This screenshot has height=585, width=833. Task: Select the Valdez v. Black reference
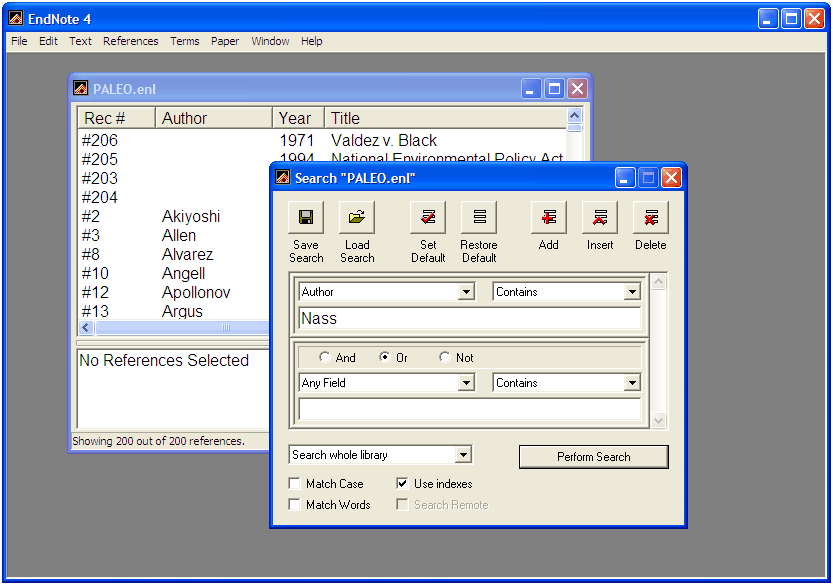(x=322, y=140)
